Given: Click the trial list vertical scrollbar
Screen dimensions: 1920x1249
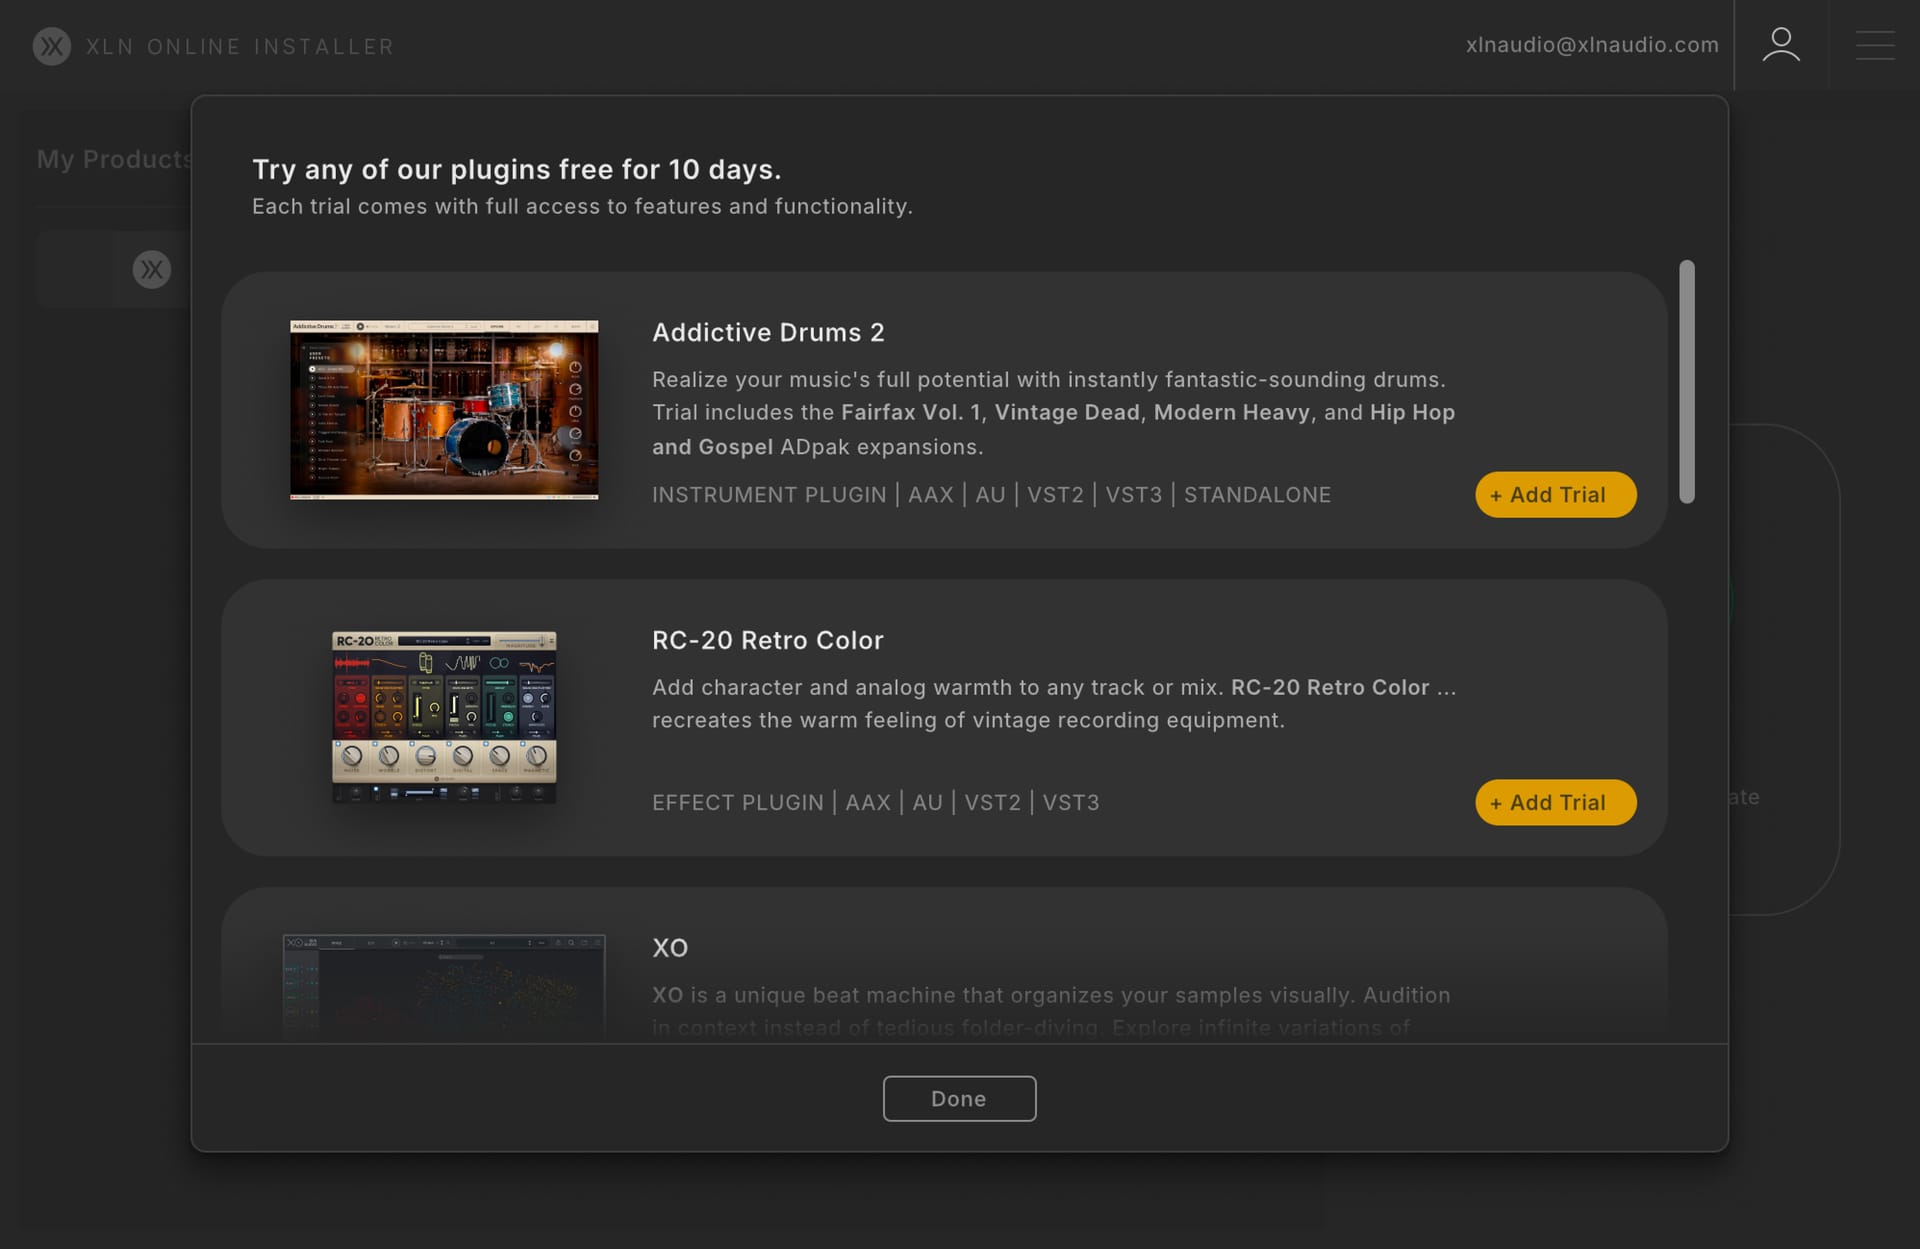Looking at the screenshot, I should [1687, 382].
